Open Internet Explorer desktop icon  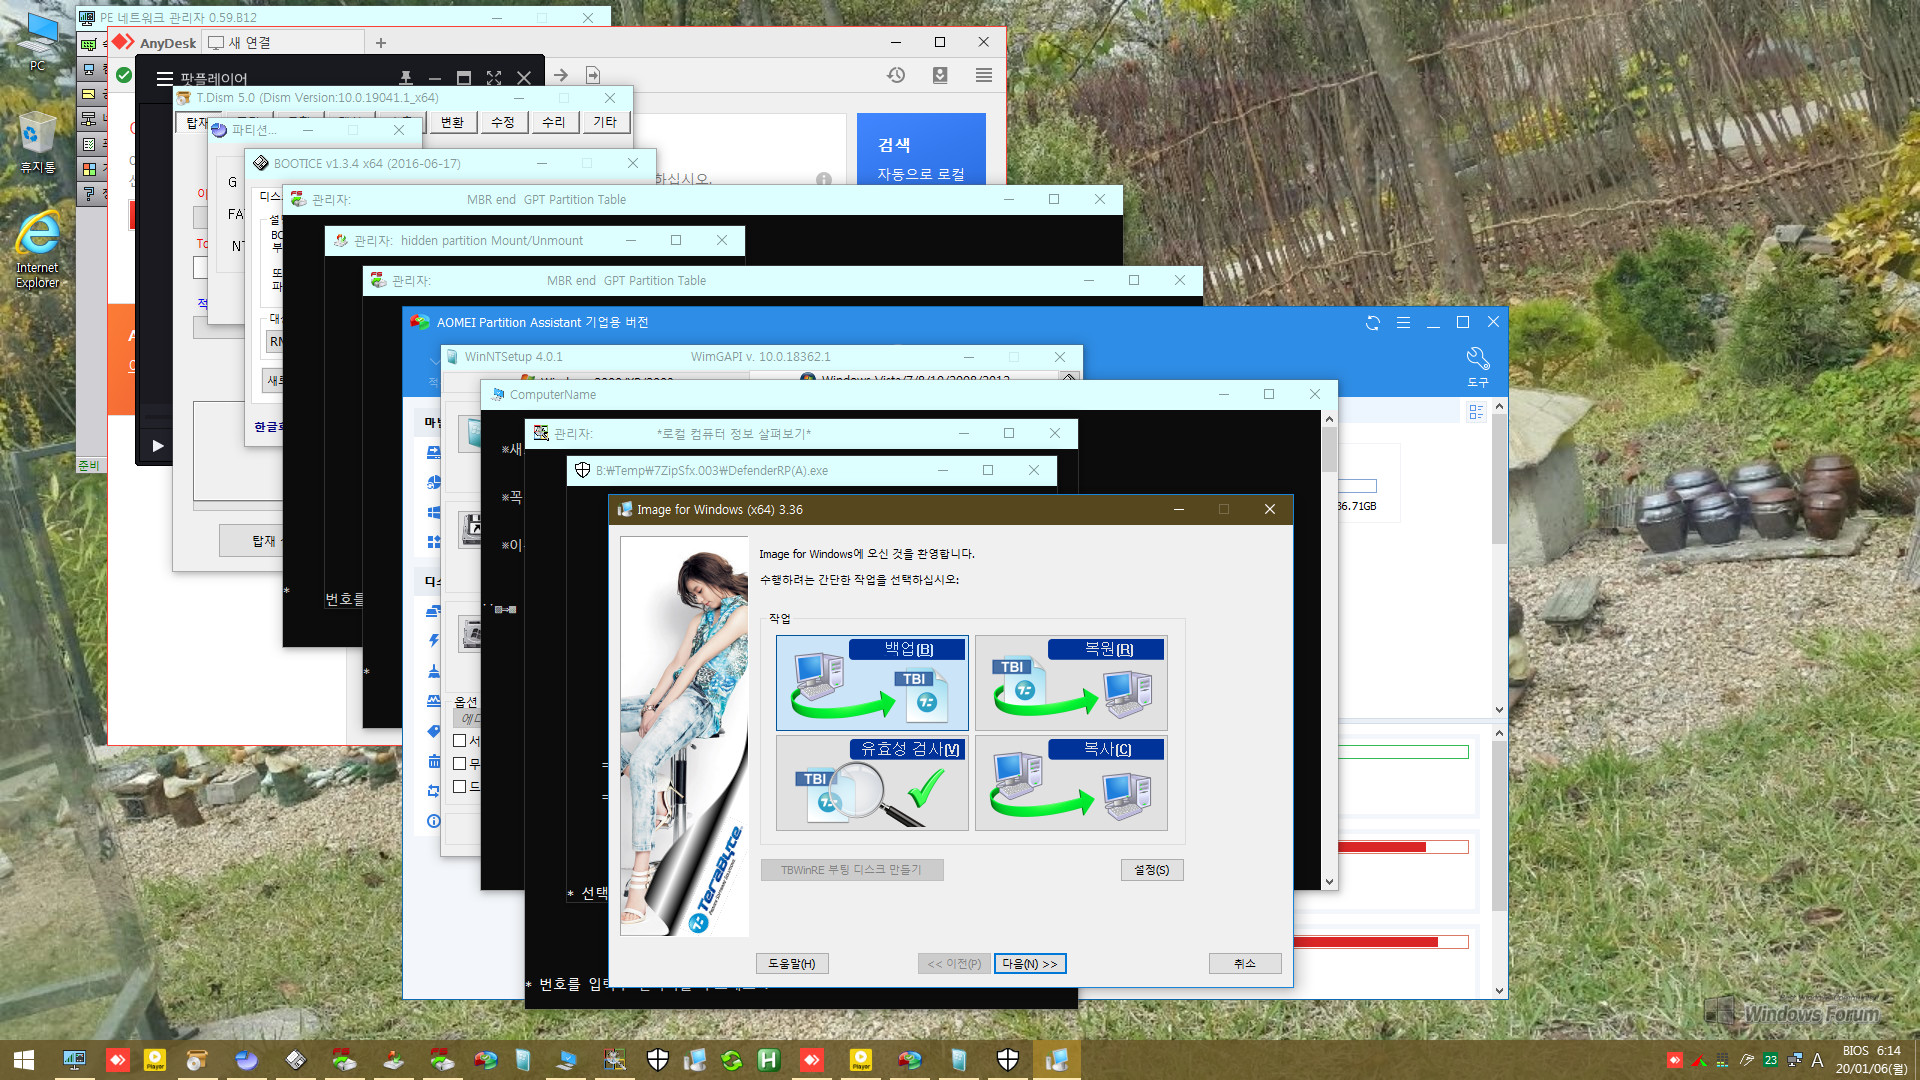pyautogui.click(x=38, y=250)
